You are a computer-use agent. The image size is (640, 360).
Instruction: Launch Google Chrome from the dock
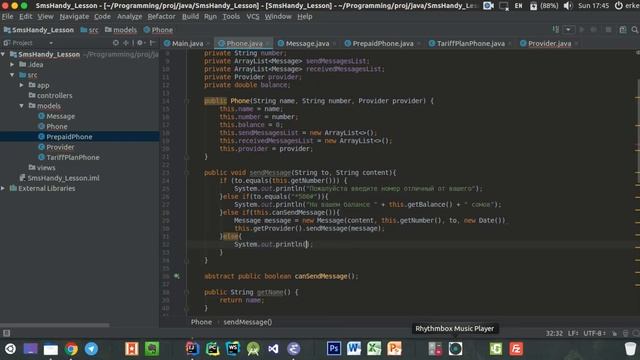click(x=71, y=349)
